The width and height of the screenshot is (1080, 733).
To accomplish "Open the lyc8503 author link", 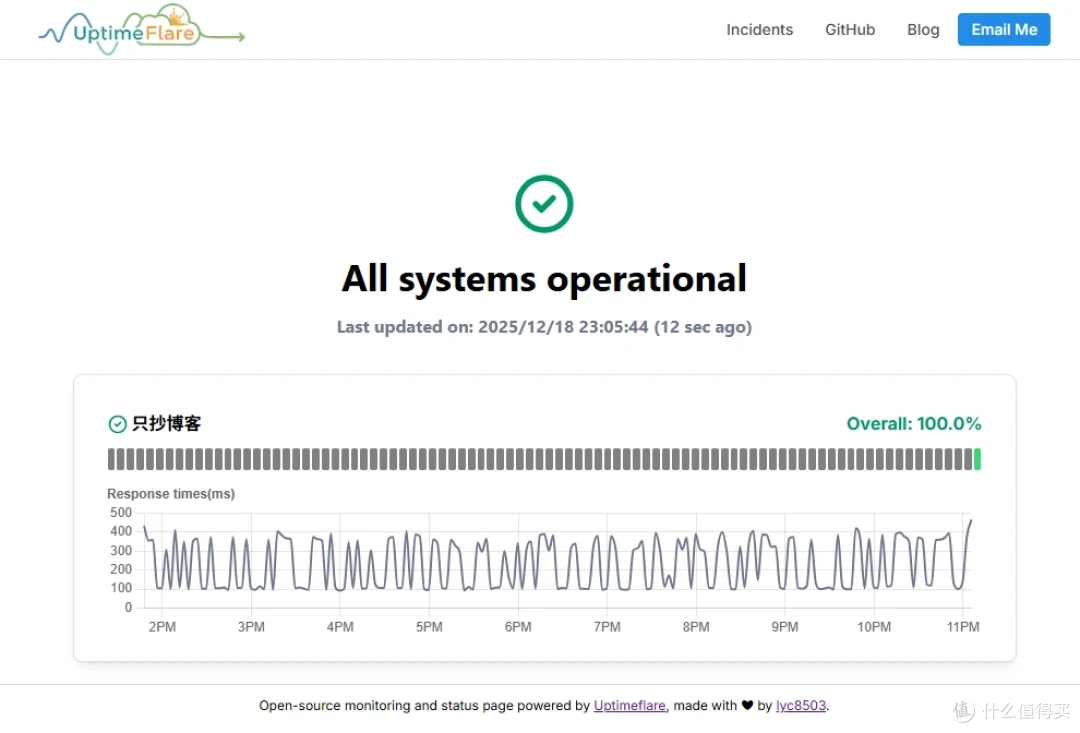I will pyautogui.click(x=801, y=705).
